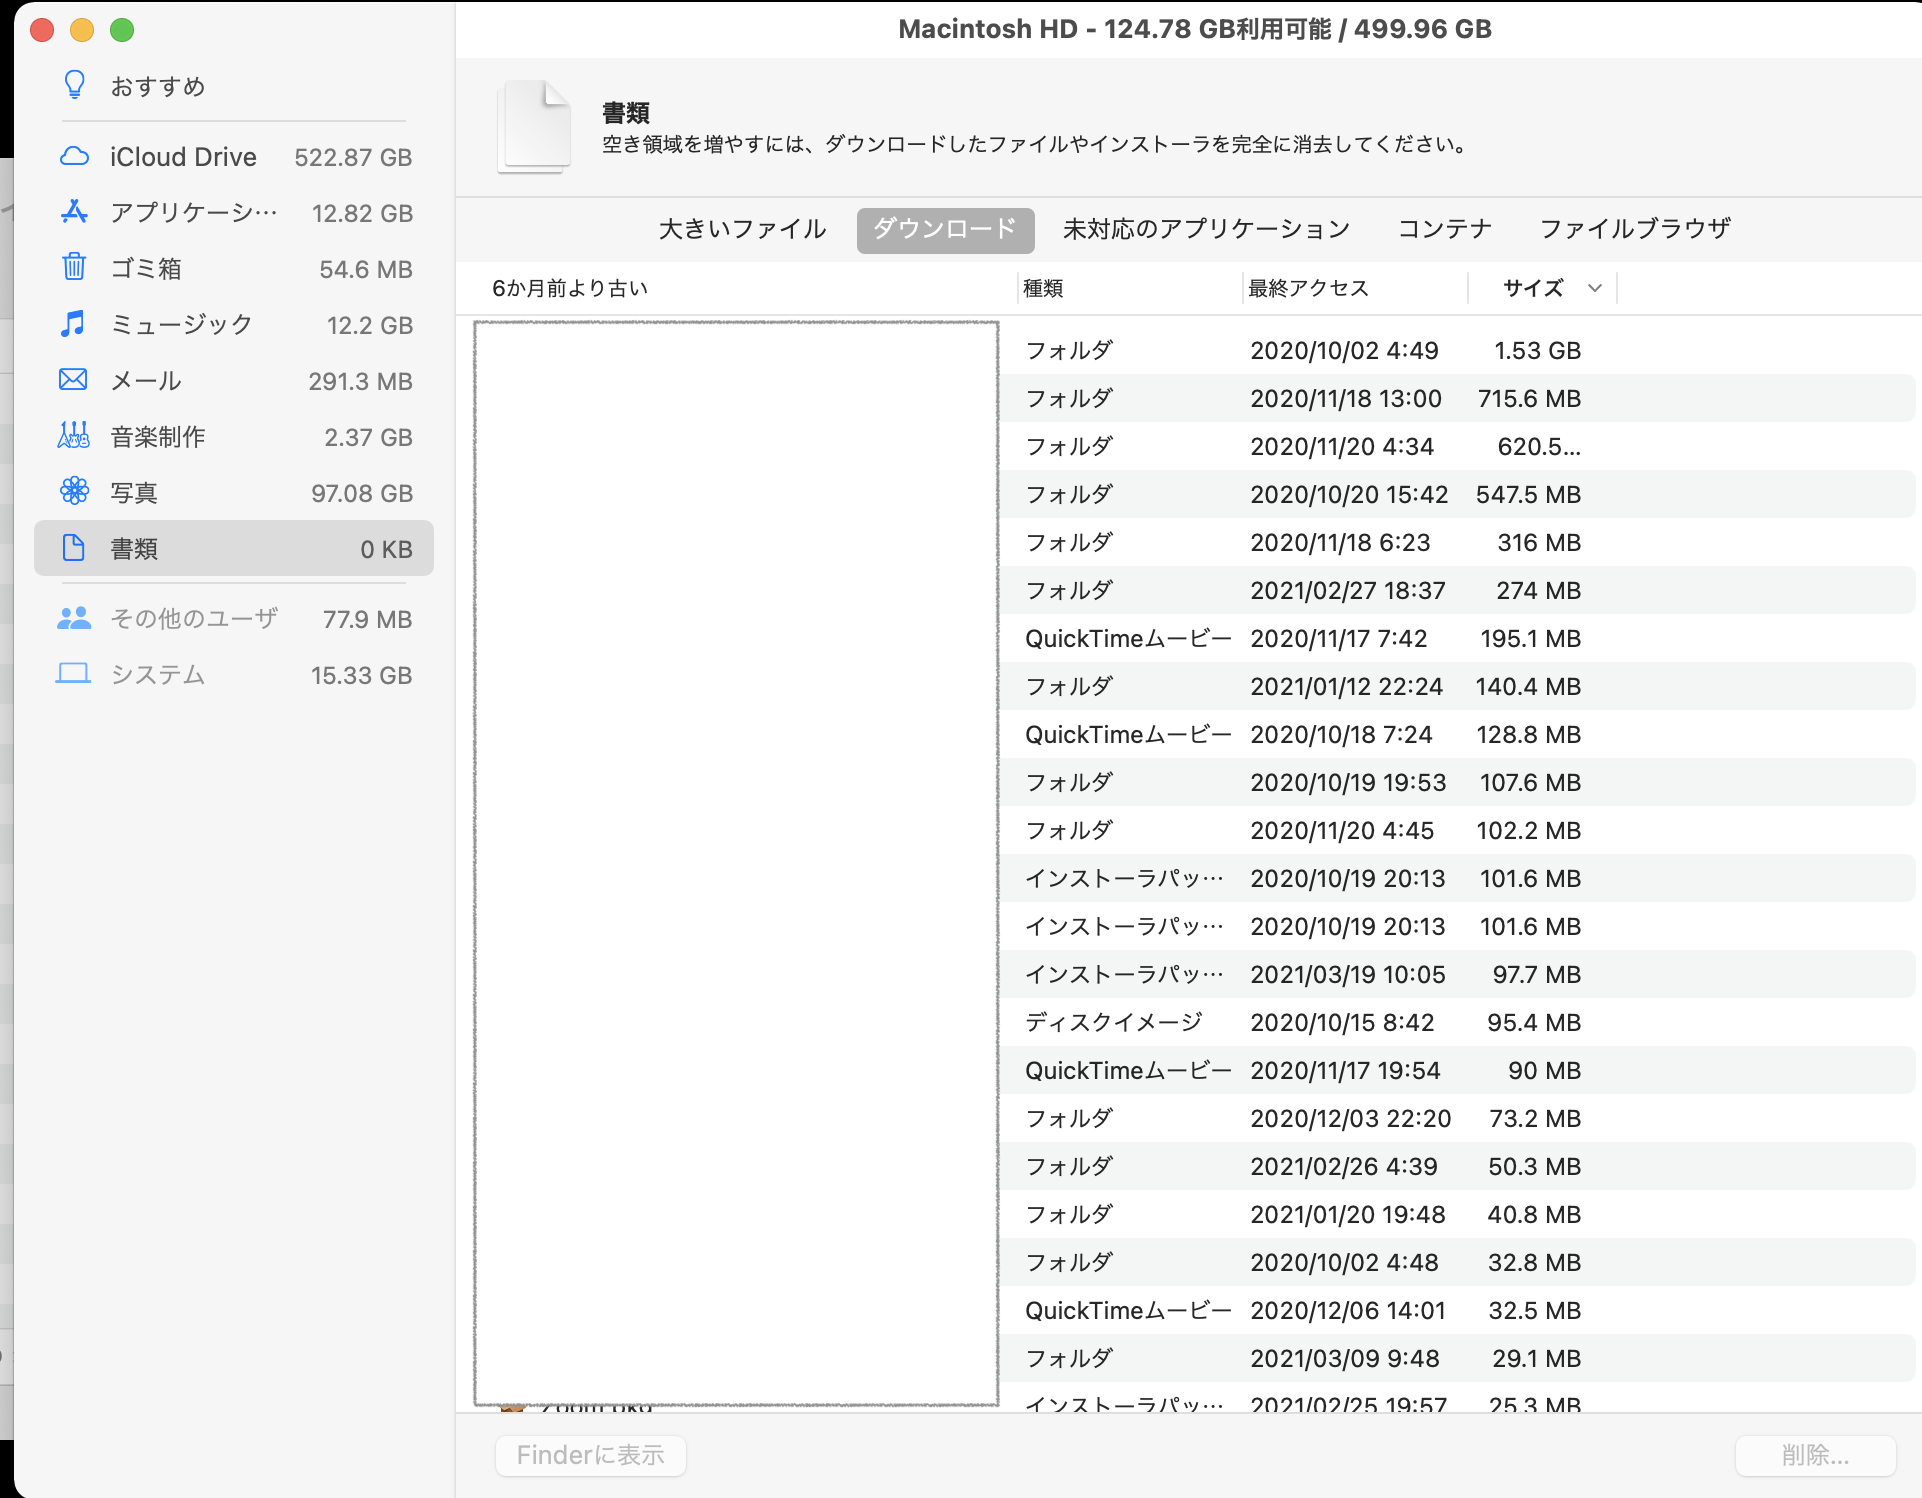Switch to ファイルブラウザ tab

[x=1635, y=229]
